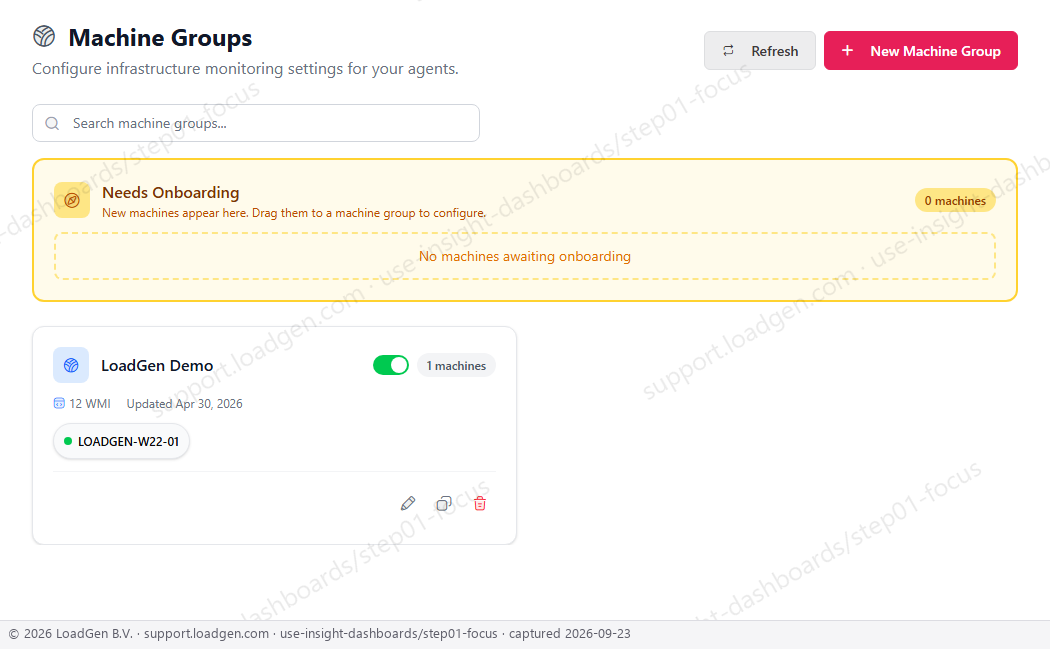Screen dimensions: 1050x649
Task: Click the 0 machines badge
Action: [955, 200]
